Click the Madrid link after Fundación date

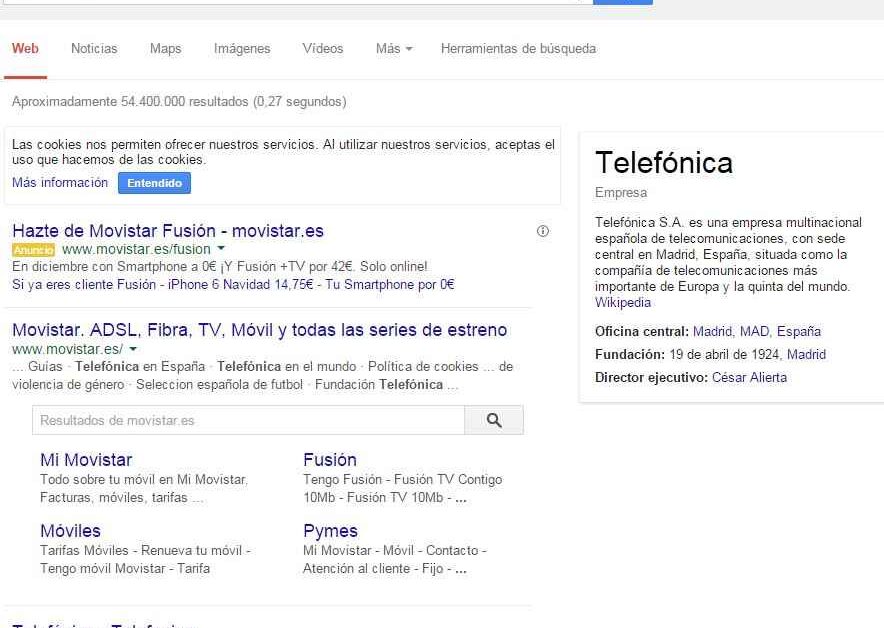[x=806, y=355]
